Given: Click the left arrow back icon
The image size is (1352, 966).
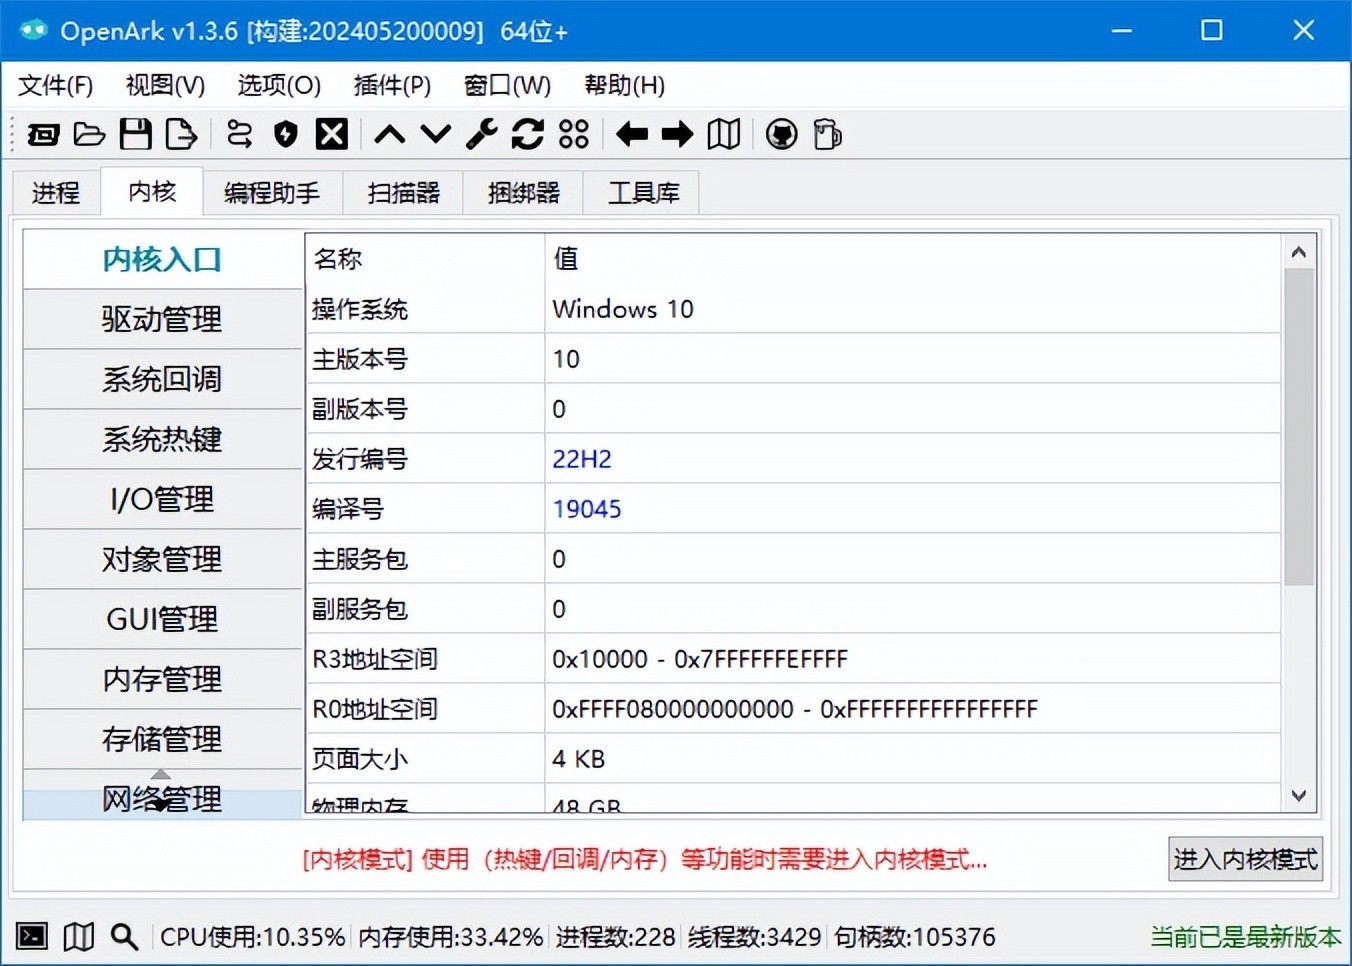Looking at the screenshot, I should tap(631, 134).
